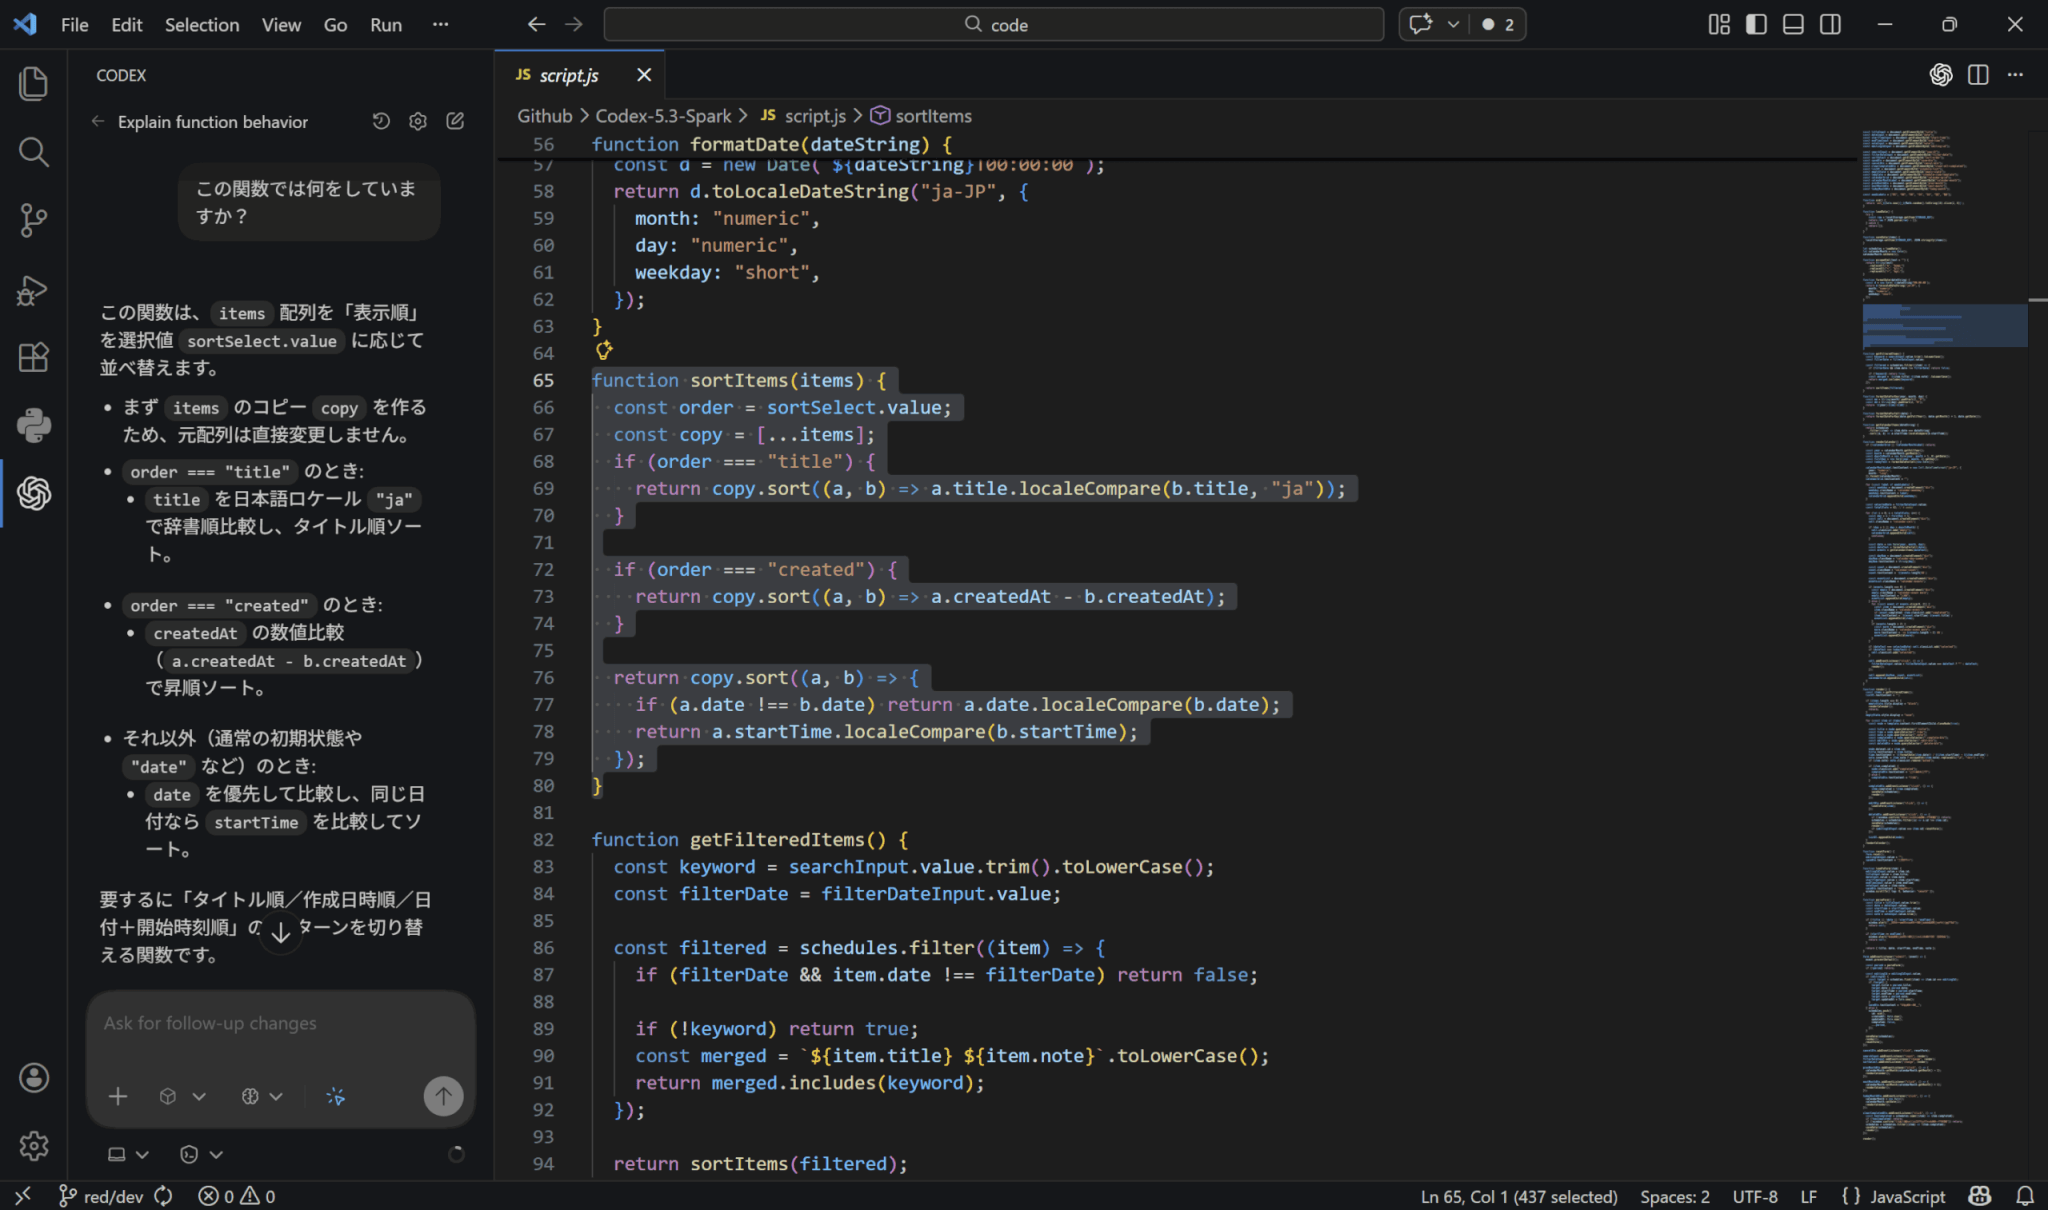Open Run and Debug view

(33, 290)
